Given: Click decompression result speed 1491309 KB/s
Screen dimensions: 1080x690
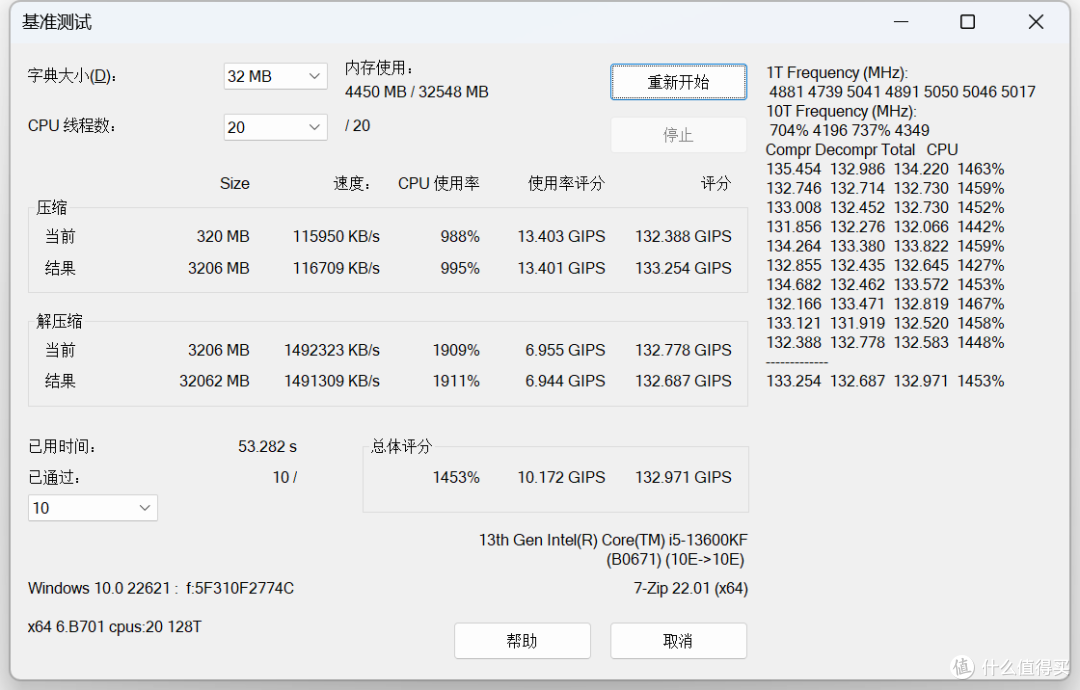Looking at the screenshot, I should 332,381.
